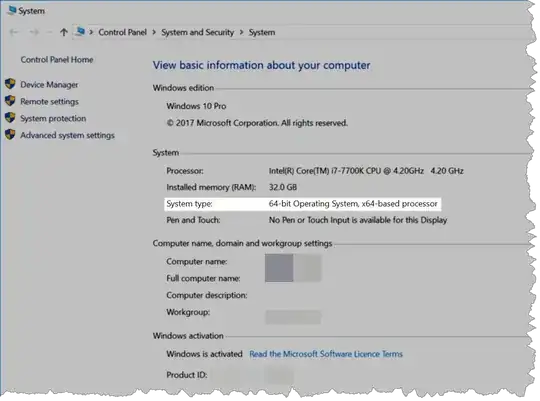Open Advanced system settings
This screenshot has width=540, height=401.
[x=68, y=135]
